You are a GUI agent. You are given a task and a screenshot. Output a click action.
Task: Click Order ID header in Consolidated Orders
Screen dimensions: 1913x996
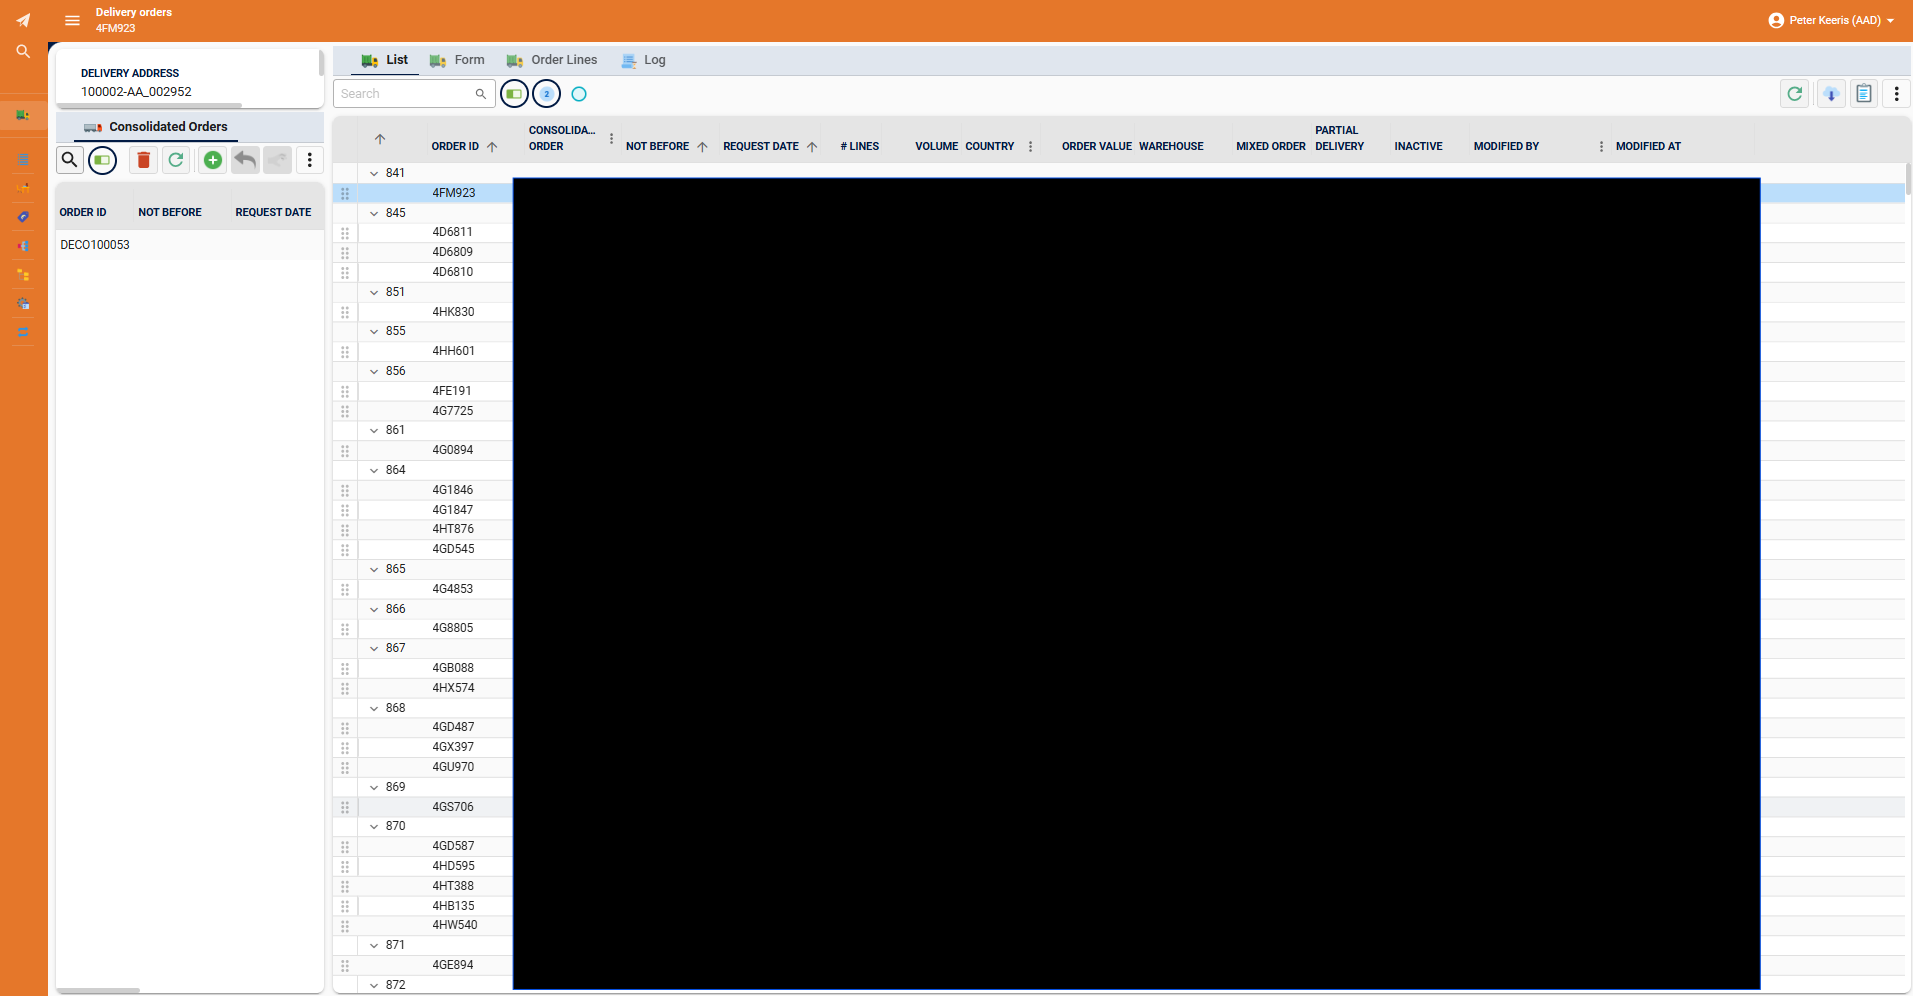[x=83, y=212]
